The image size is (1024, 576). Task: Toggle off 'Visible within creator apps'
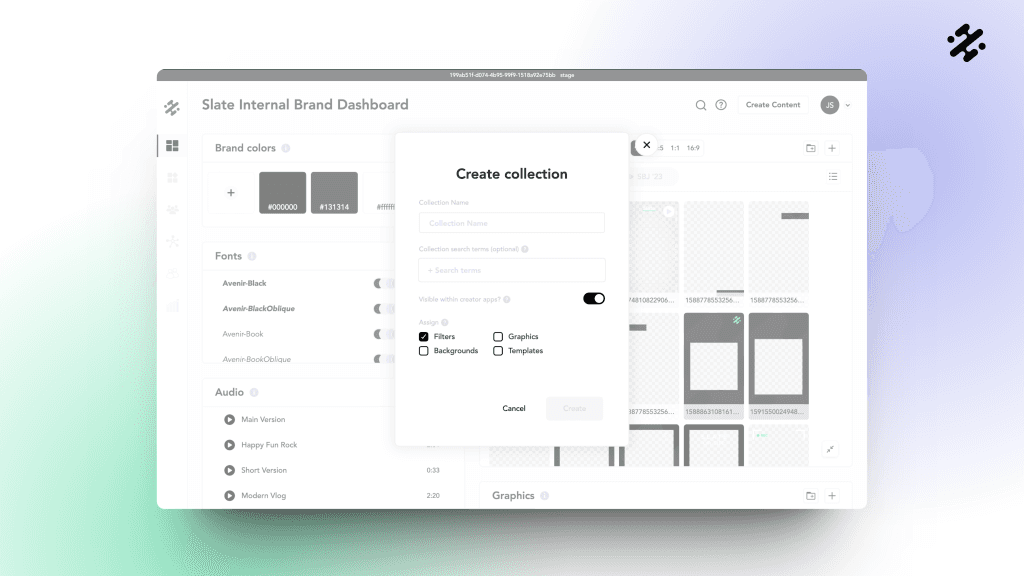coord(593,298)
